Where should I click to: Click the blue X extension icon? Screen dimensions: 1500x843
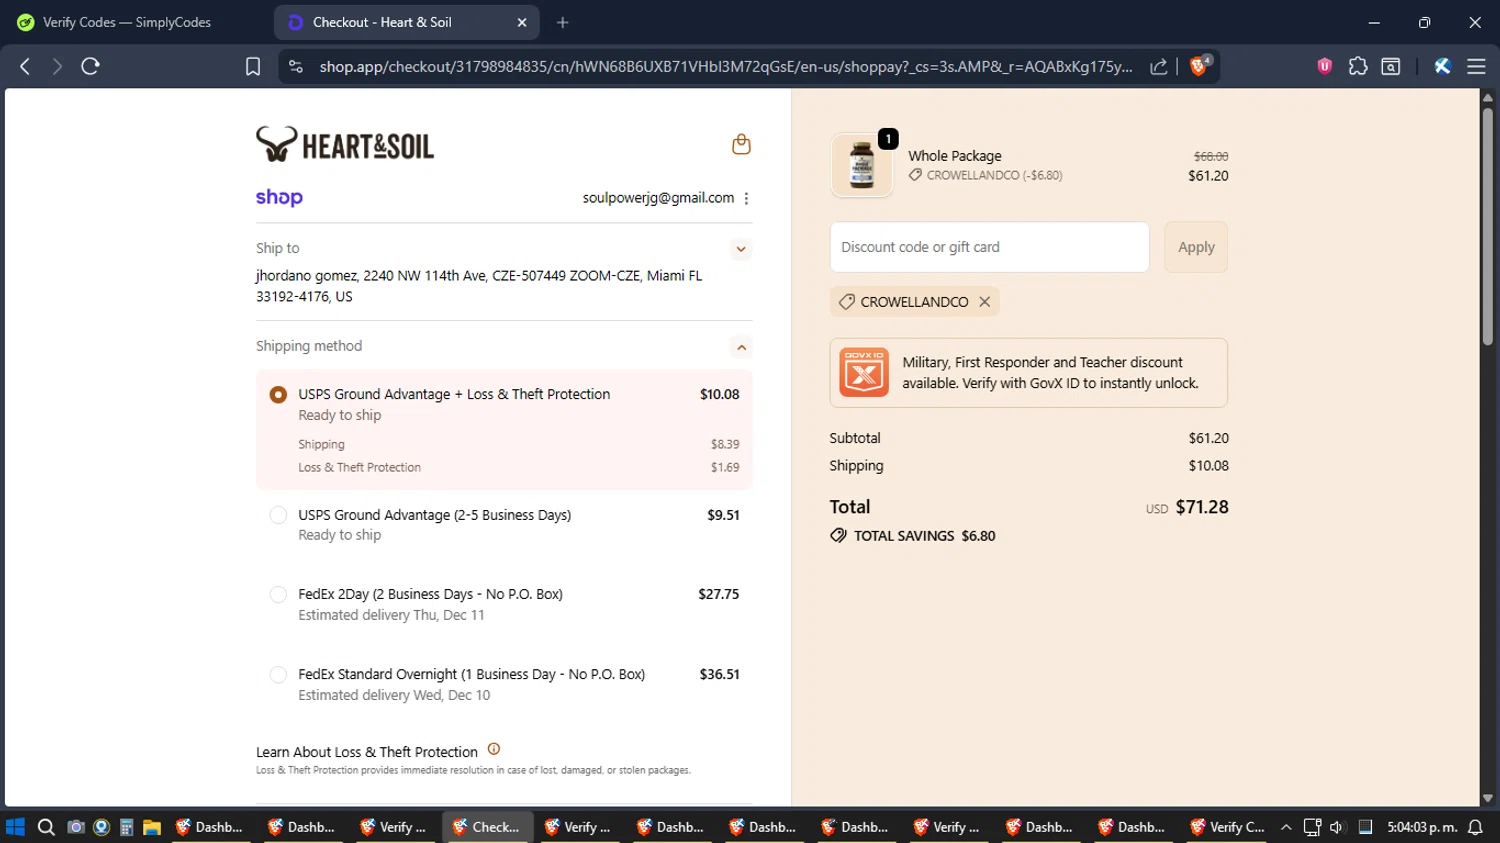point(1442,66)
